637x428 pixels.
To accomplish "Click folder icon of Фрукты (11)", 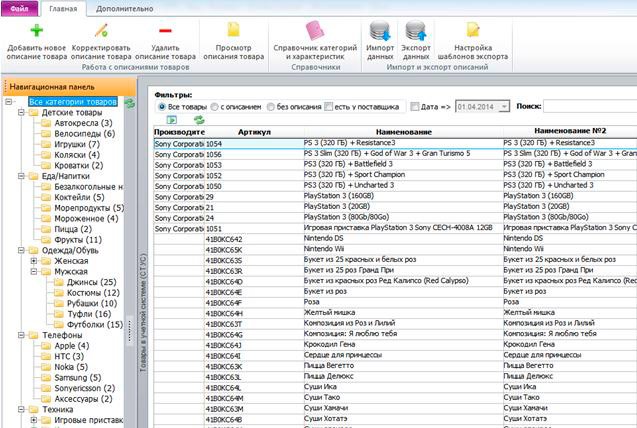I will click(46, 240).
